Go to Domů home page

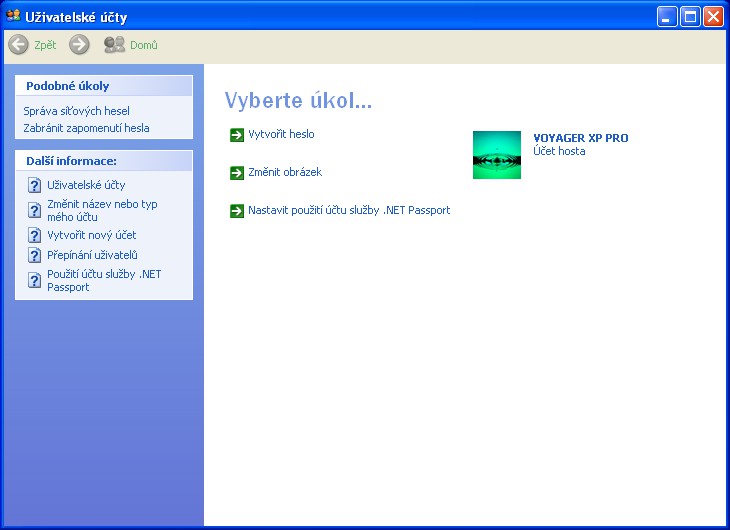(x=131, y=45)
